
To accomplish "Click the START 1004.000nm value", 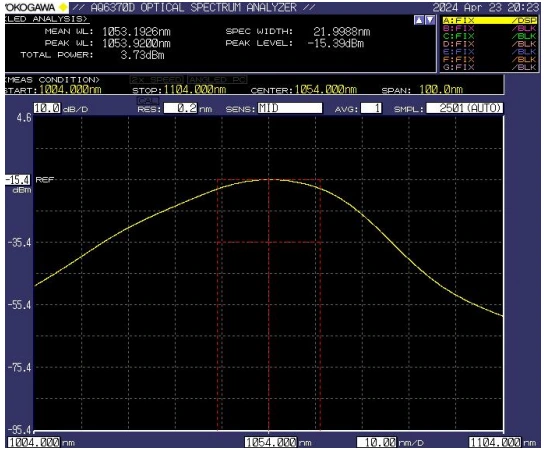I will click(x=70, y=90).
